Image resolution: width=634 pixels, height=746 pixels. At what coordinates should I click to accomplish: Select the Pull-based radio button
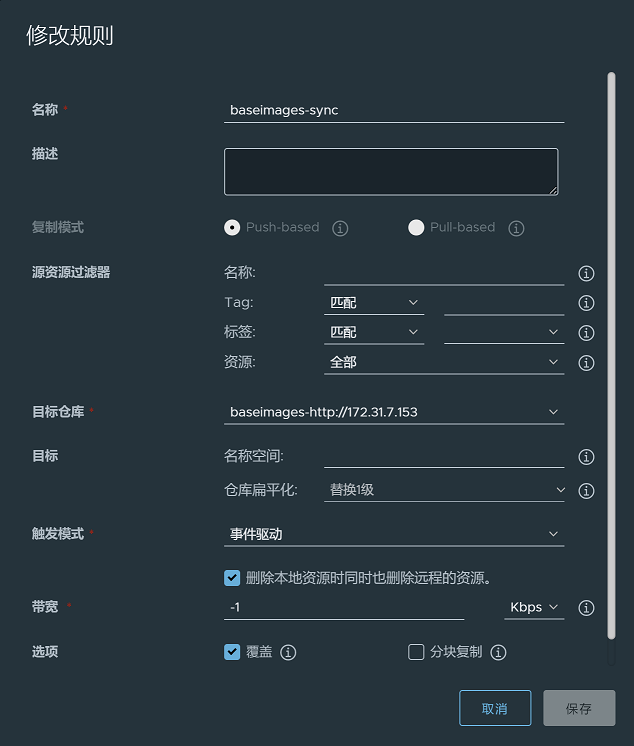416,227
